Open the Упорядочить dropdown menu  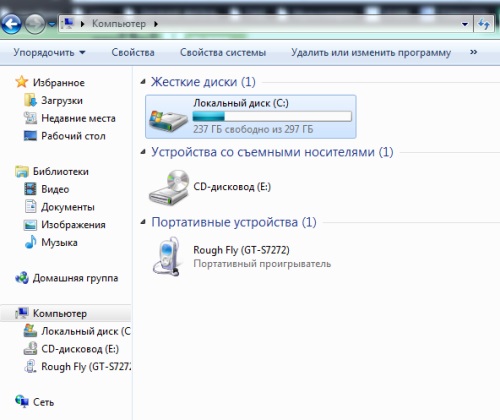coord(49,53)
